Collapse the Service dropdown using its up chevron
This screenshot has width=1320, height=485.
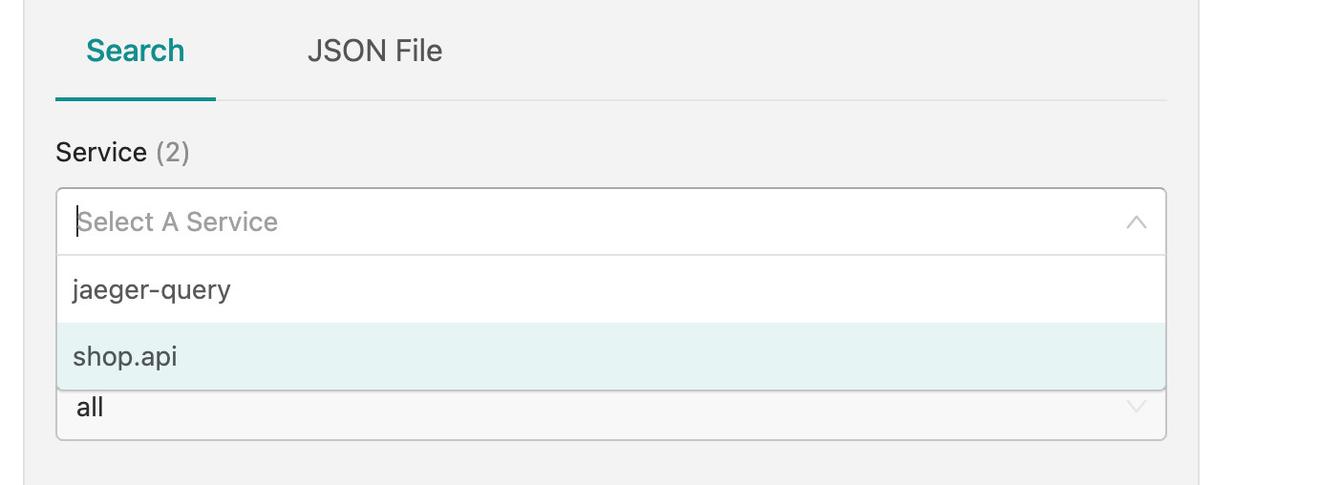tap(1136, 222)
